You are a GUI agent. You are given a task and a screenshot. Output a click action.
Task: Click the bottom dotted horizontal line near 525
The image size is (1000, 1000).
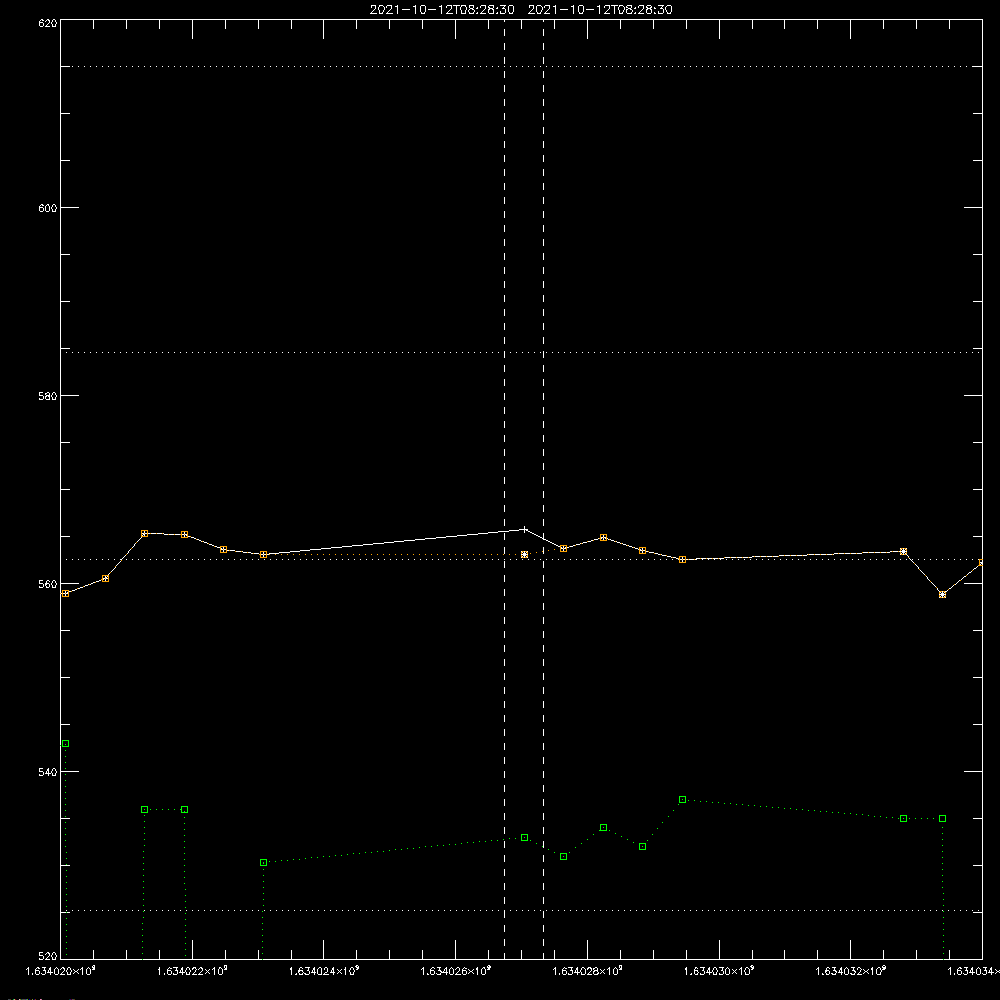pyautogui.click(x=521, y=911)
